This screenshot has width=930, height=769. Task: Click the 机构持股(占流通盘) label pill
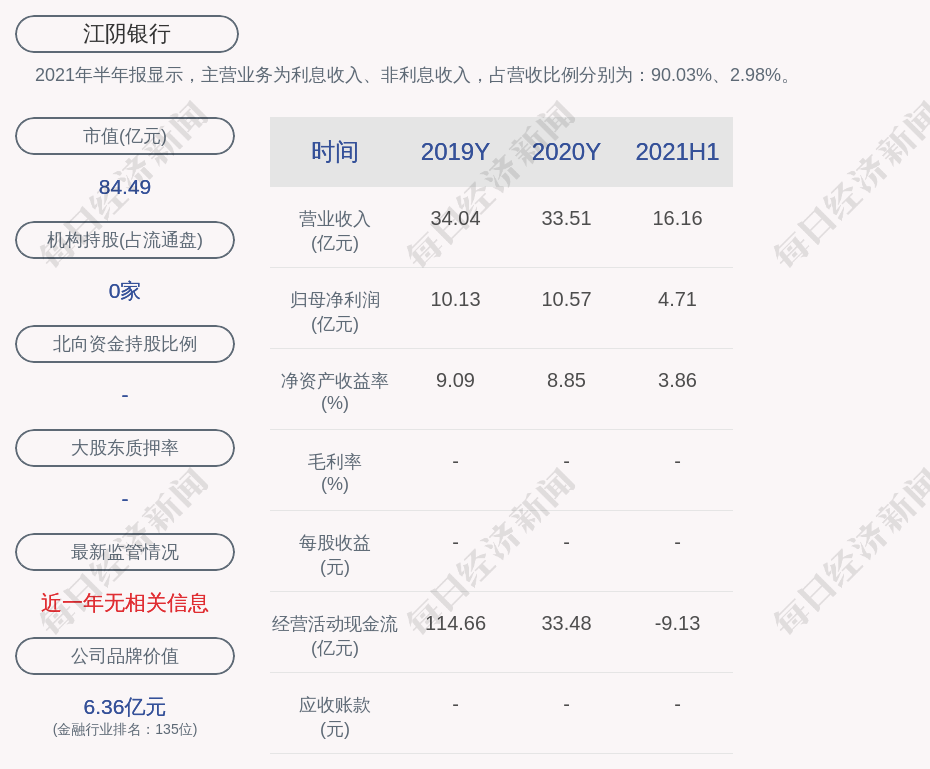(125, 240)
